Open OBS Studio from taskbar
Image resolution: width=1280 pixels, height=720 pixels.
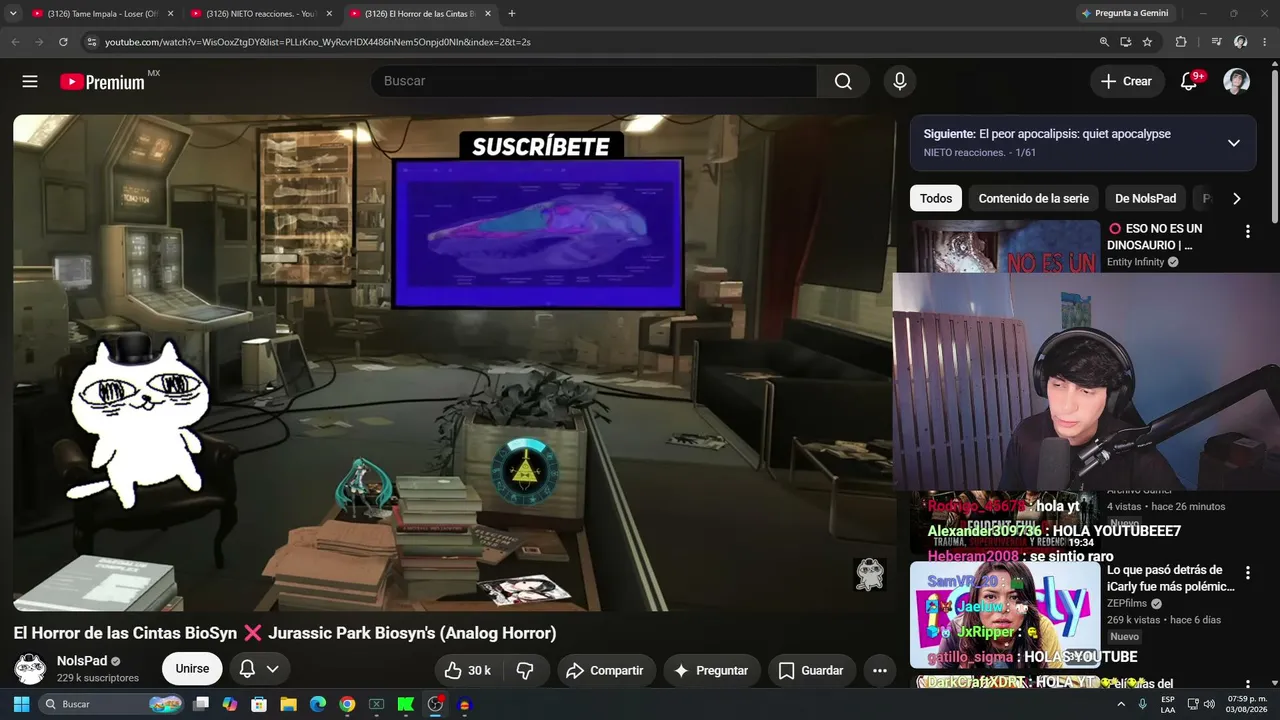pos(435,704)
